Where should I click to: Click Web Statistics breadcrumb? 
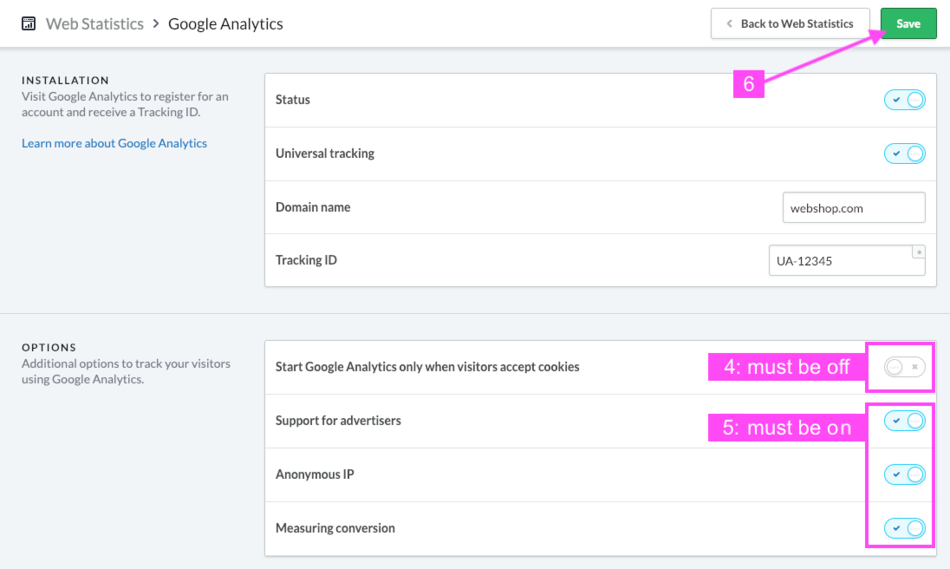click(x=95, y=24)
